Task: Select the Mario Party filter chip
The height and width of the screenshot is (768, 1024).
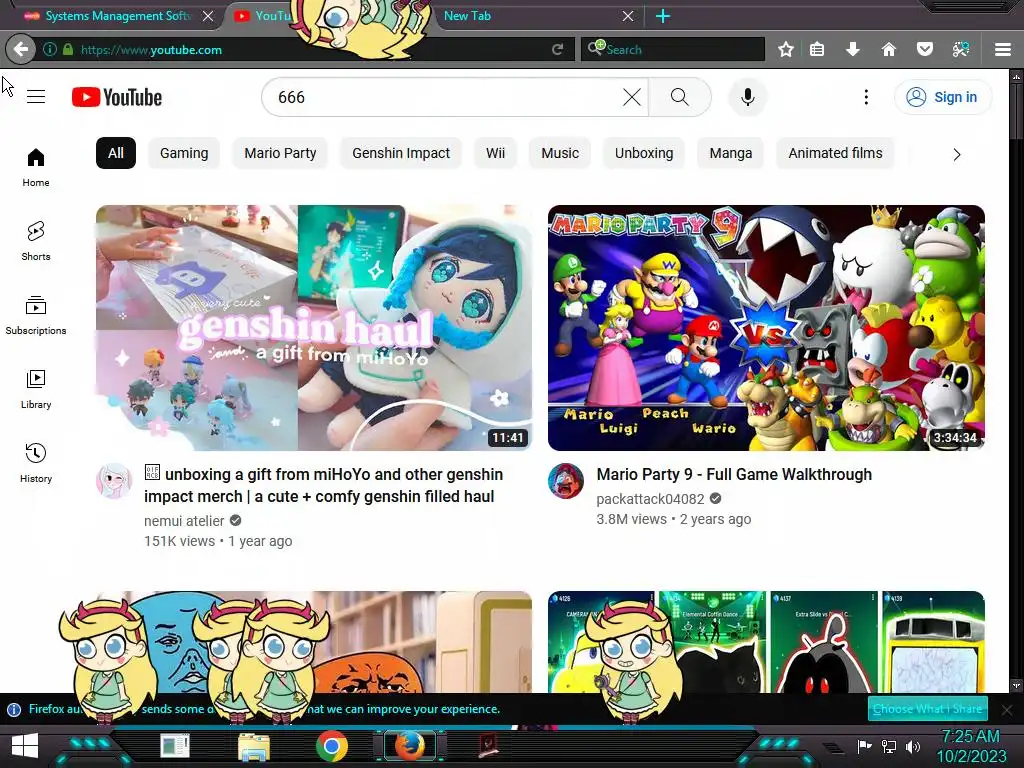Action: (x=280, y=153)
